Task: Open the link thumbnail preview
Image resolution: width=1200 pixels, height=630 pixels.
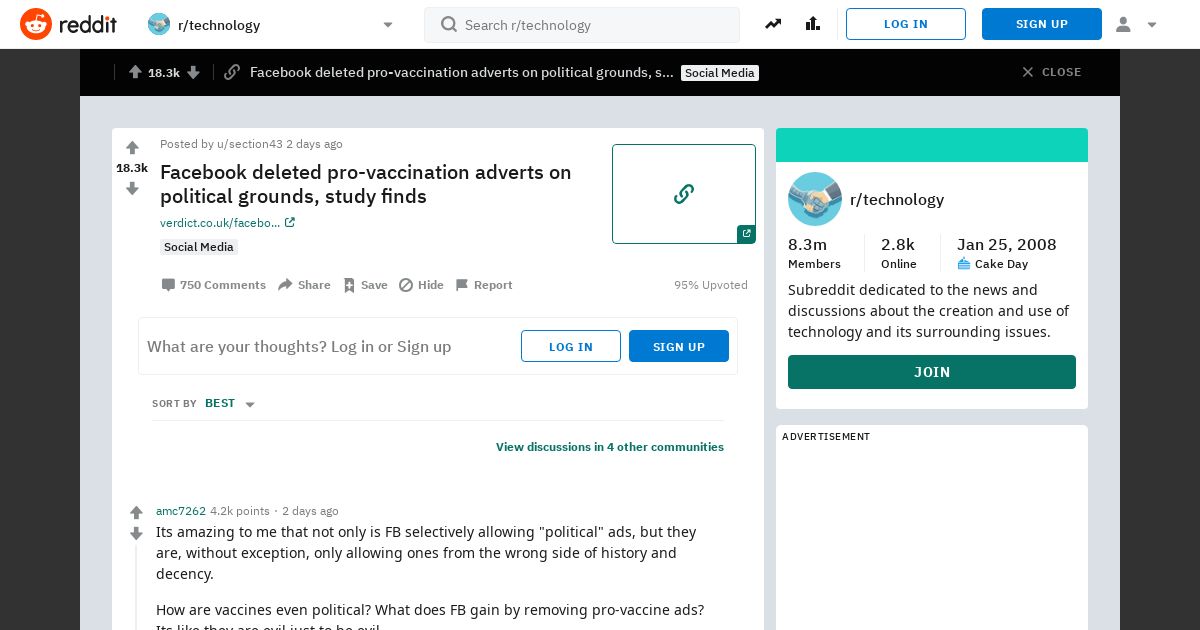Action: [684, 194]
